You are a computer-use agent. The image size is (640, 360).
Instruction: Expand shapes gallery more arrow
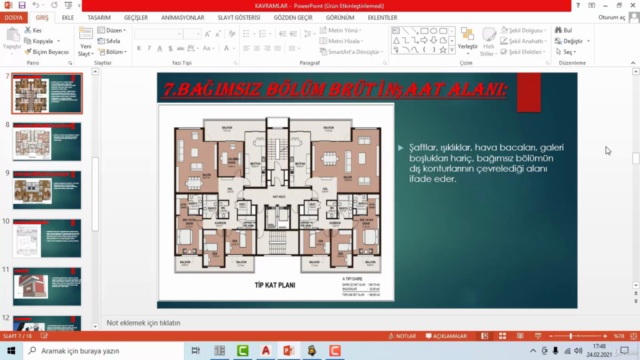(x=452, y=50)
